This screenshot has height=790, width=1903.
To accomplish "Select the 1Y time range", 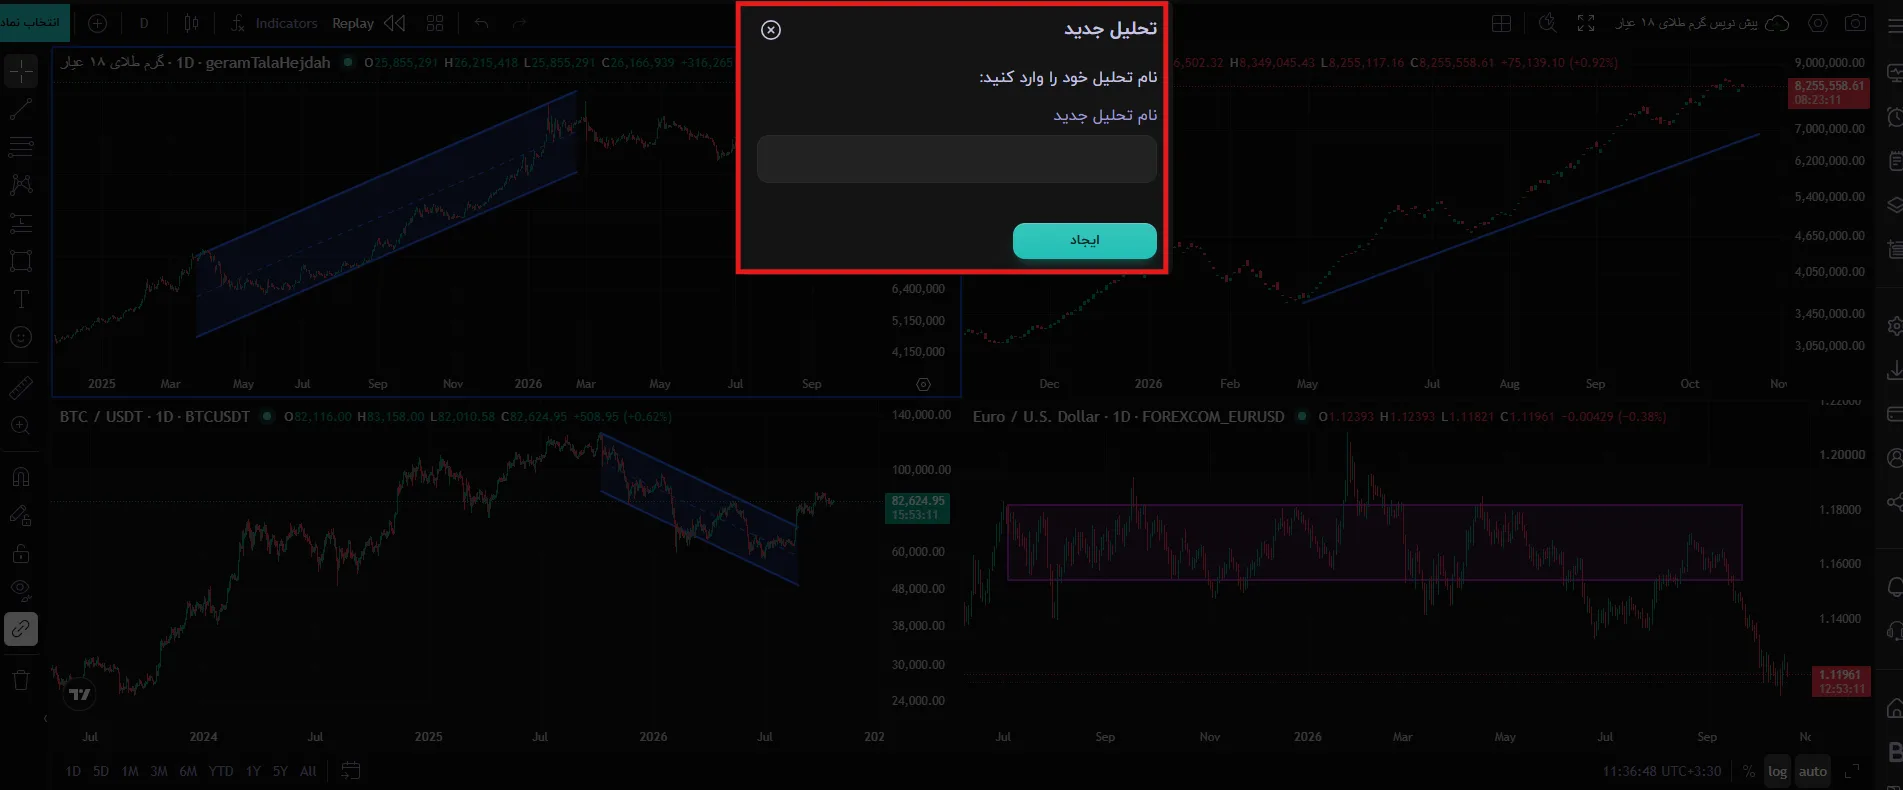I will tap(253, 771).
